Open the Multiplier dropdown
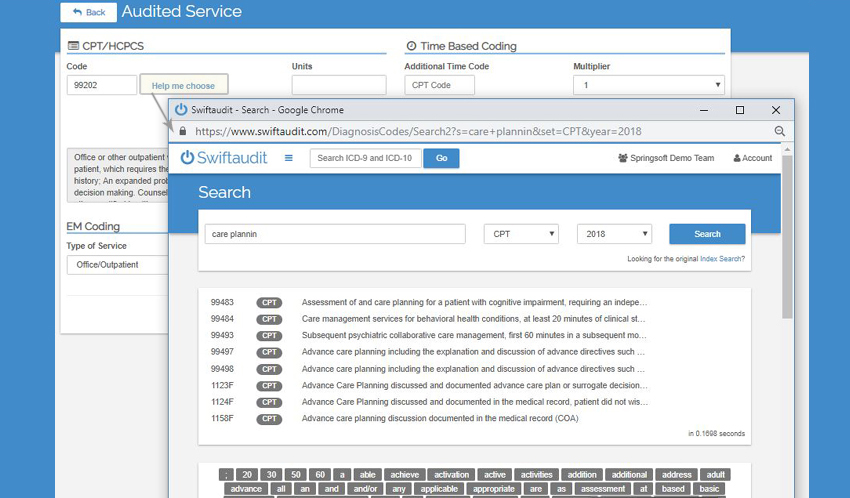This screenshot has height=498, width=850. [x=647, y=85]
